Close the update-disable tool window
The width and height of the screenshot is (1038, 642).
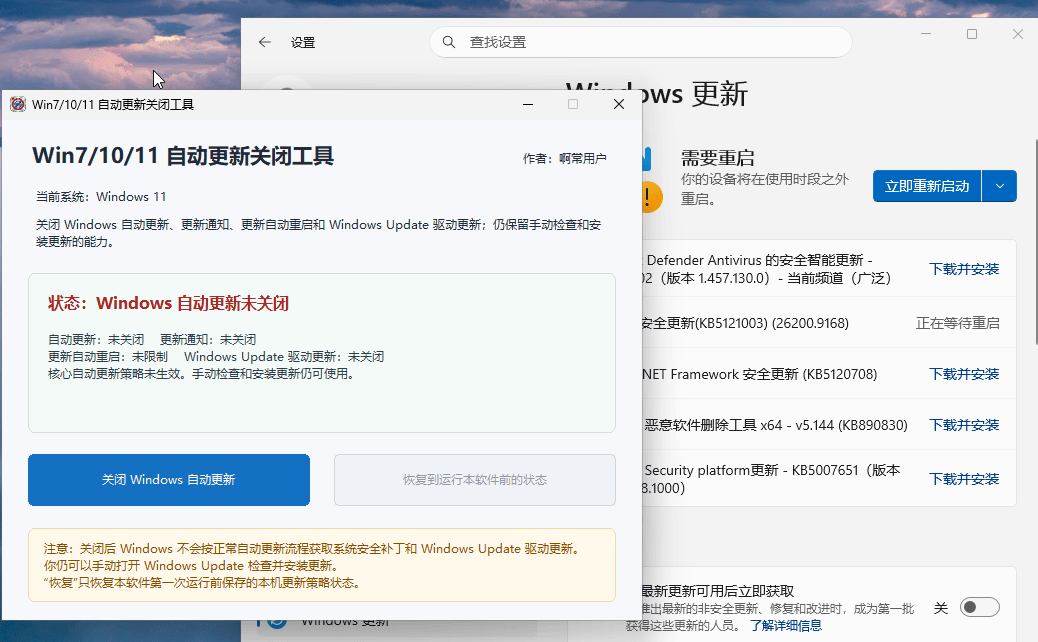pos(619,105)
